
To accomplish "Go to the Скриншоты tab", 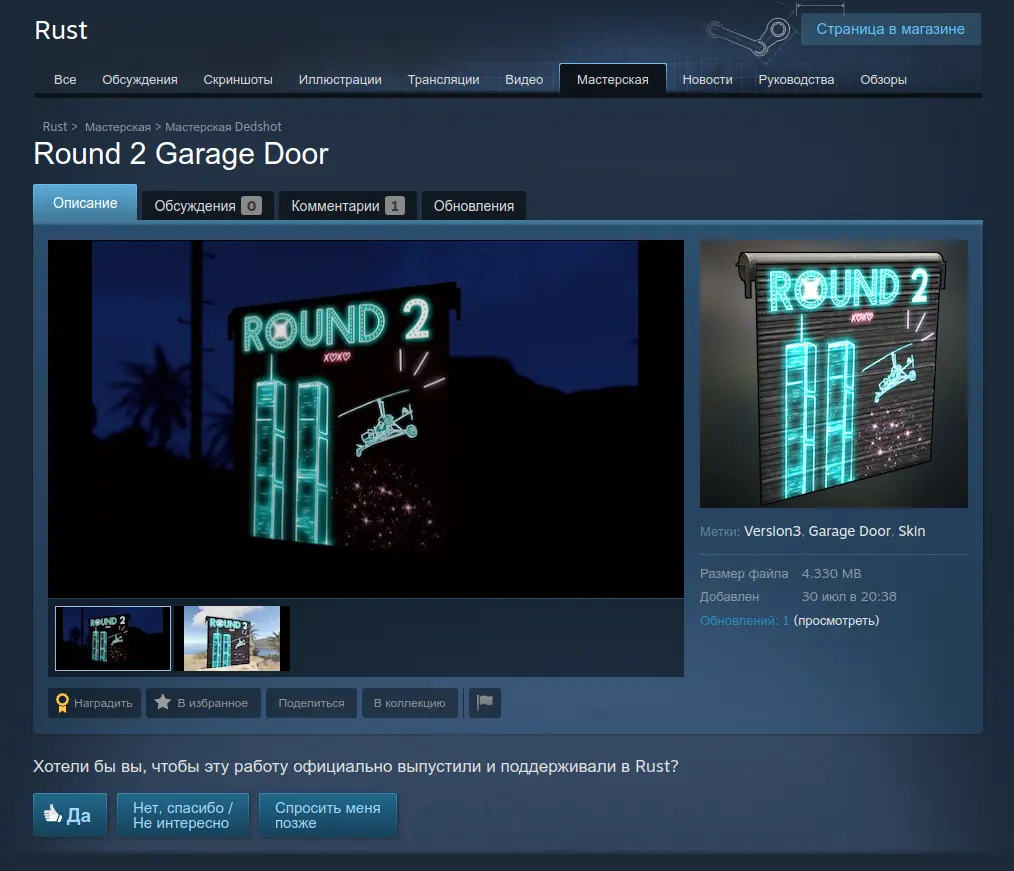I will pyautogui.click(x=238, y=80).
